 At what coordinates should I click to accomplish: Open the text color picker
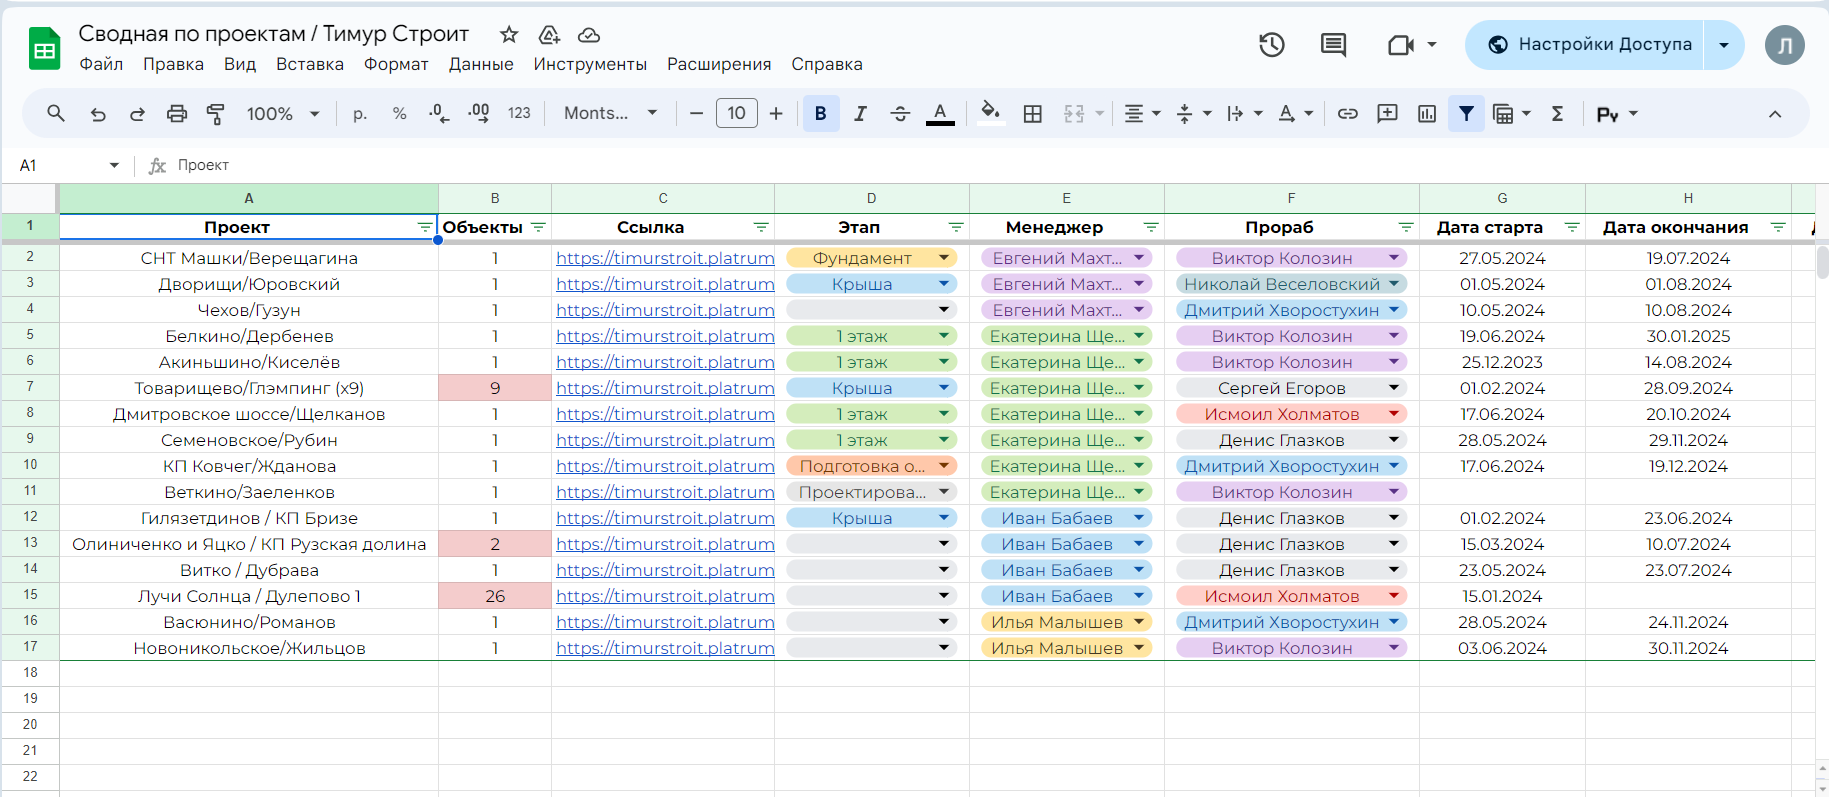click(x=940, y=114)
